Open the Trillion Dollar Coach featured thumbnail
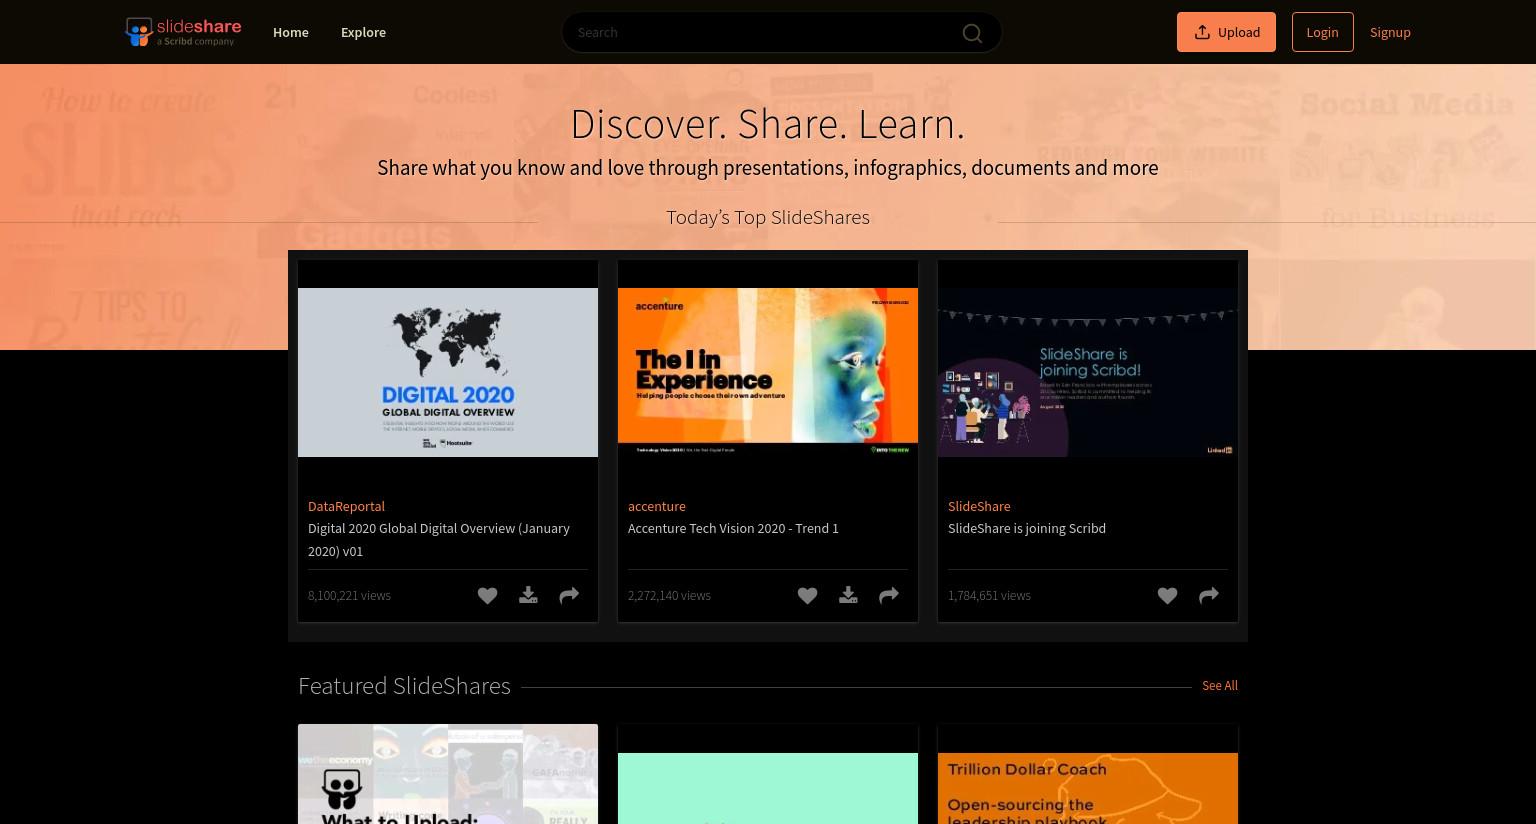 click(1088, 788)
